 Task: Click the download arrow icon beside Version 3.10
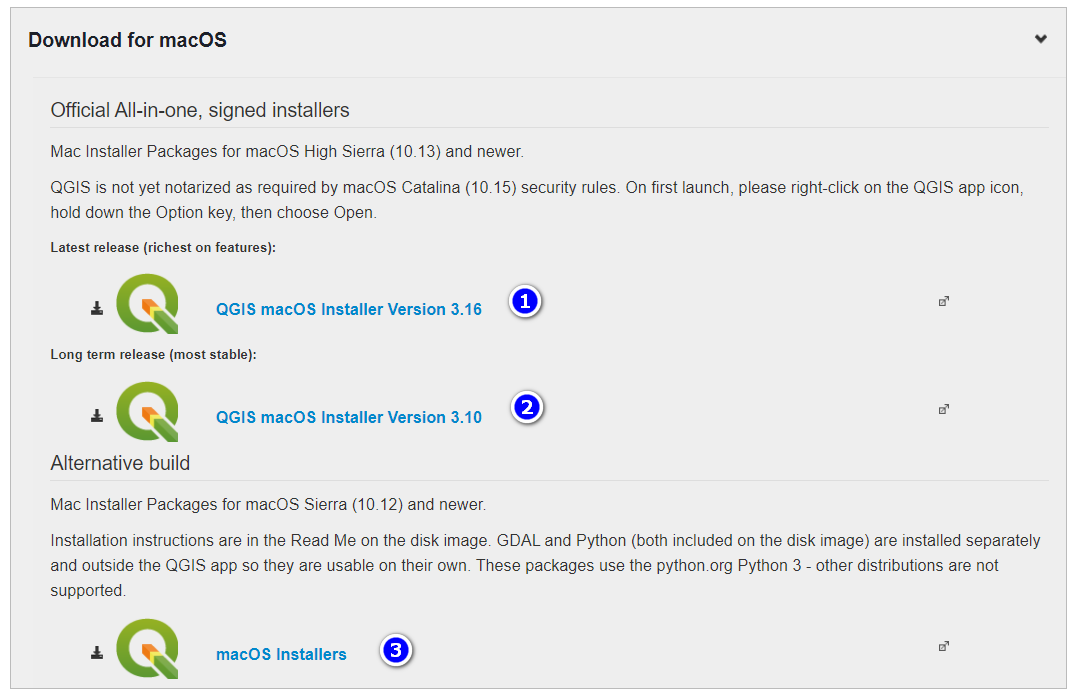pos(97,415)
